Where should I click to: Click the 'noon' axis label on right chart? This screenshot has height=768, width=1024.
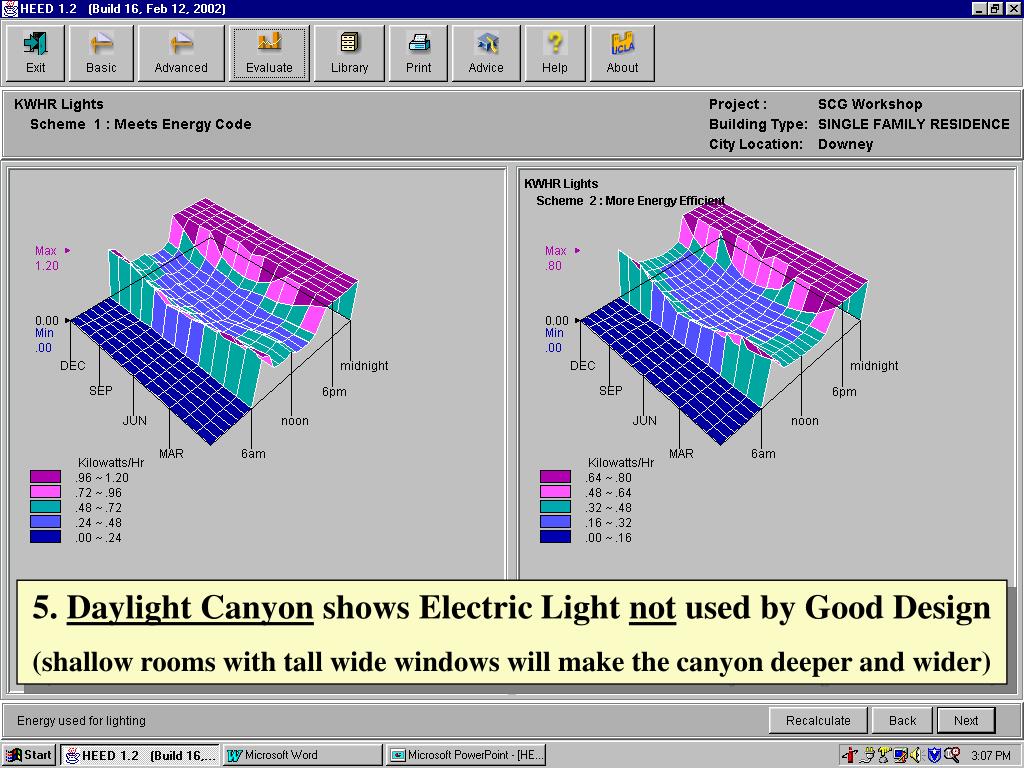[805, 421]
